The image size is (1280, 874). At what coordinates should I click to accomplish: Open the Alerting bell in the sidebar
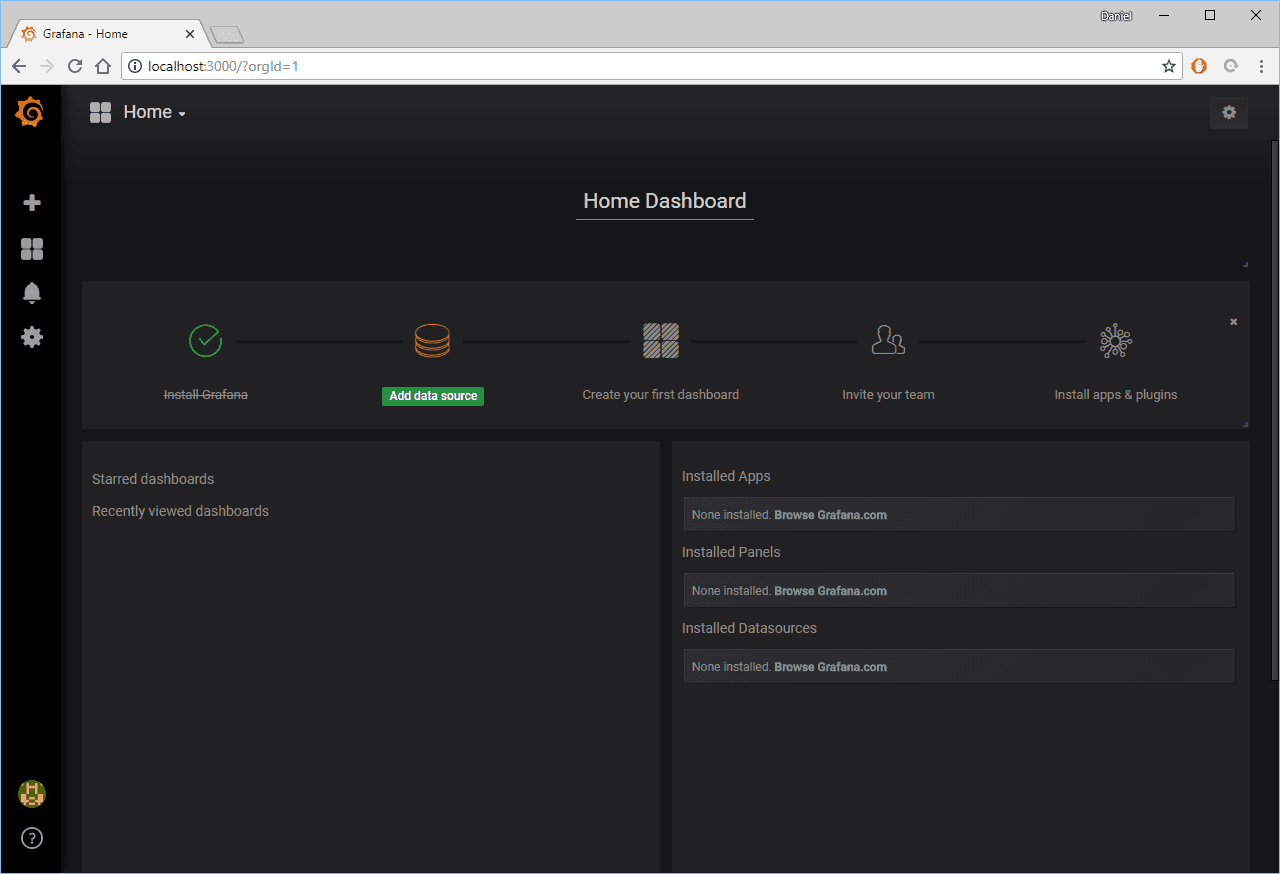[32, 293]
